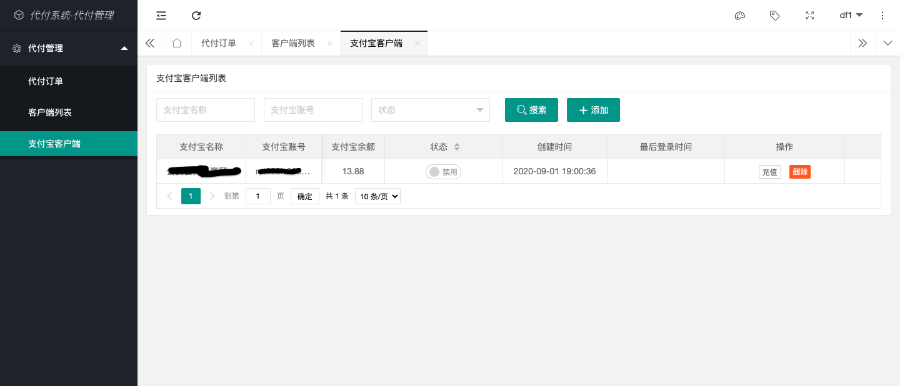This screenshot has width=900, height=386.
Task: Open the three-dot more options menu
Action: click(x=883, y=16)
